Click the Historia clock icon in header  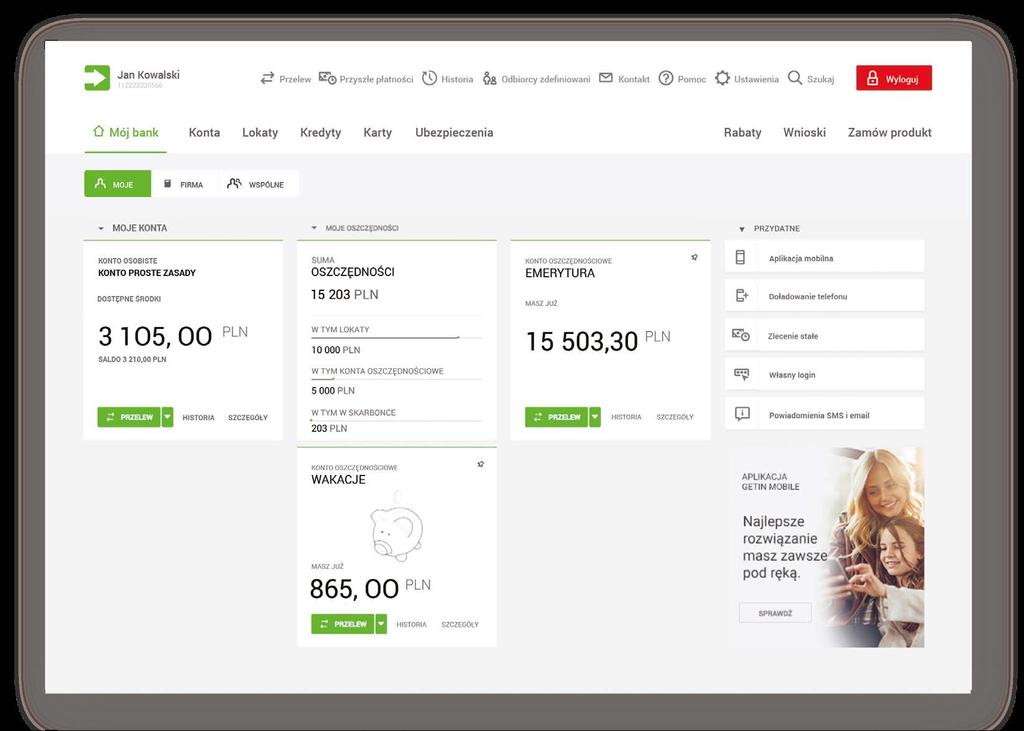click(x=429, y=78)
